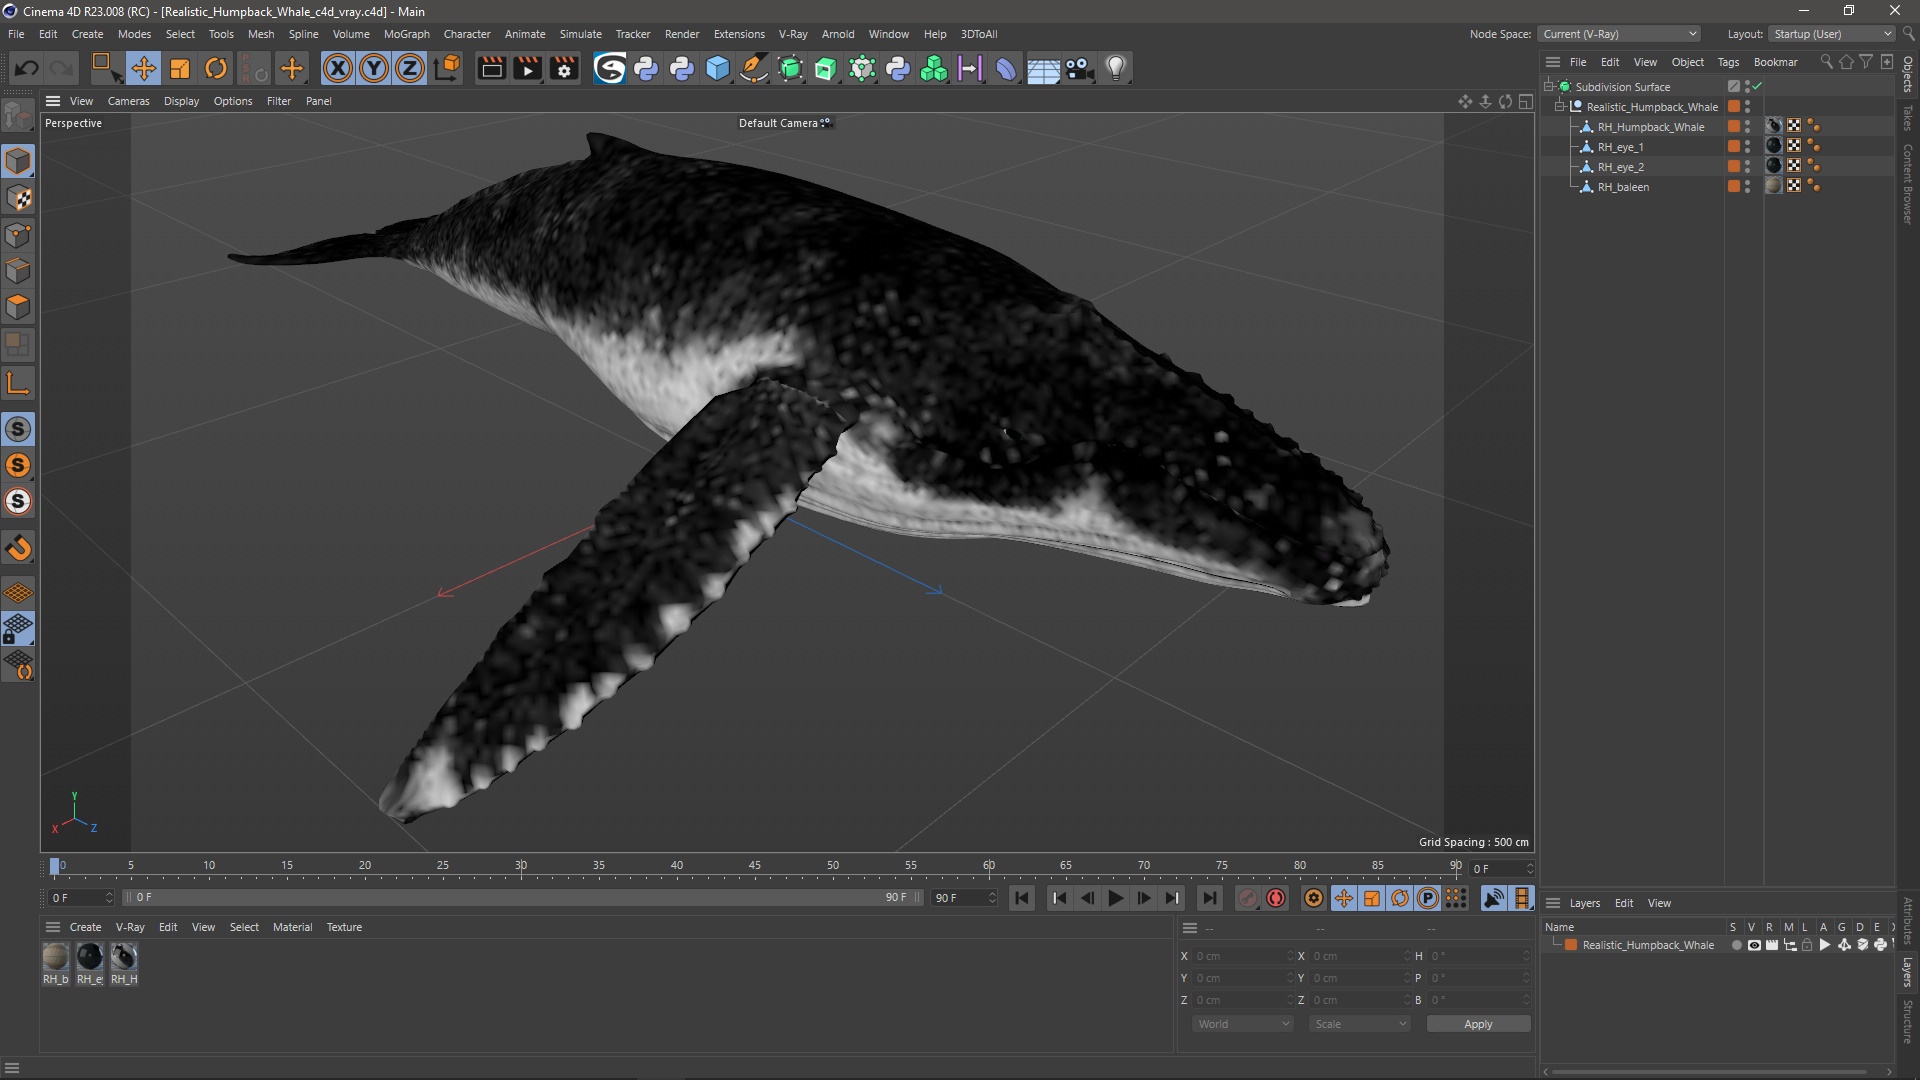Play the animation forwards

(1115, 898)
